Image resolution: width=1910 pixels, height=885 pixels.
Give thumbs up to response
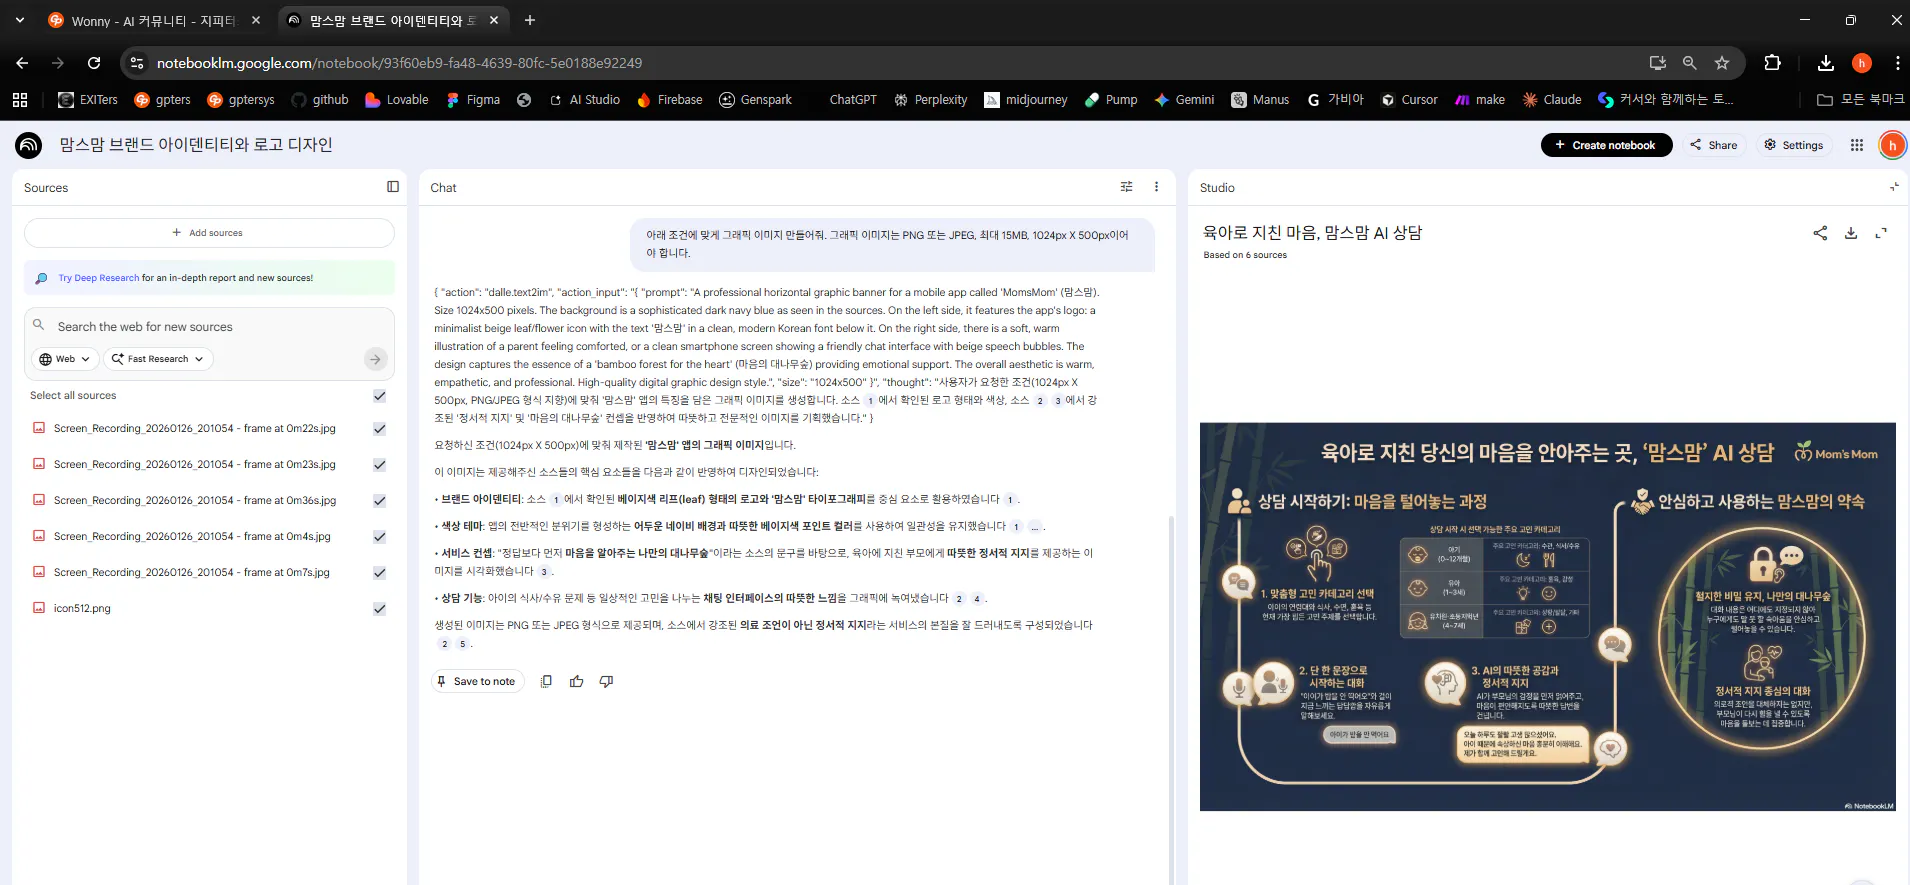click(x=577, y=681)
